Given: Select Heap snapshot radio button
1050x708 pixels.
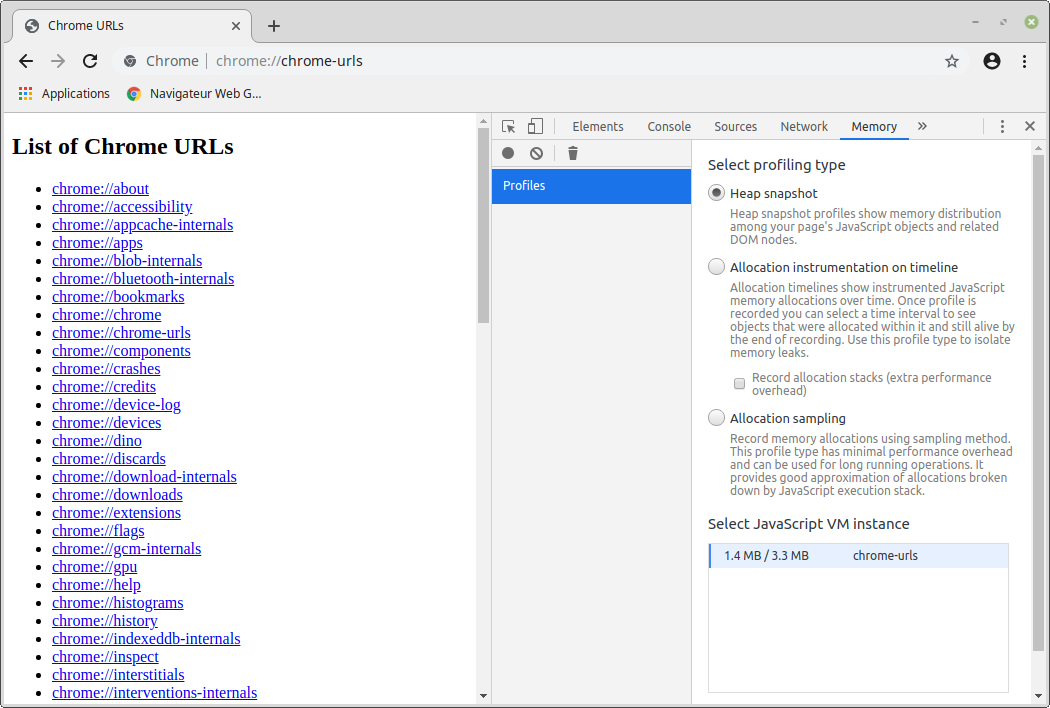Looking at the screenshot, I should (716, 193).
